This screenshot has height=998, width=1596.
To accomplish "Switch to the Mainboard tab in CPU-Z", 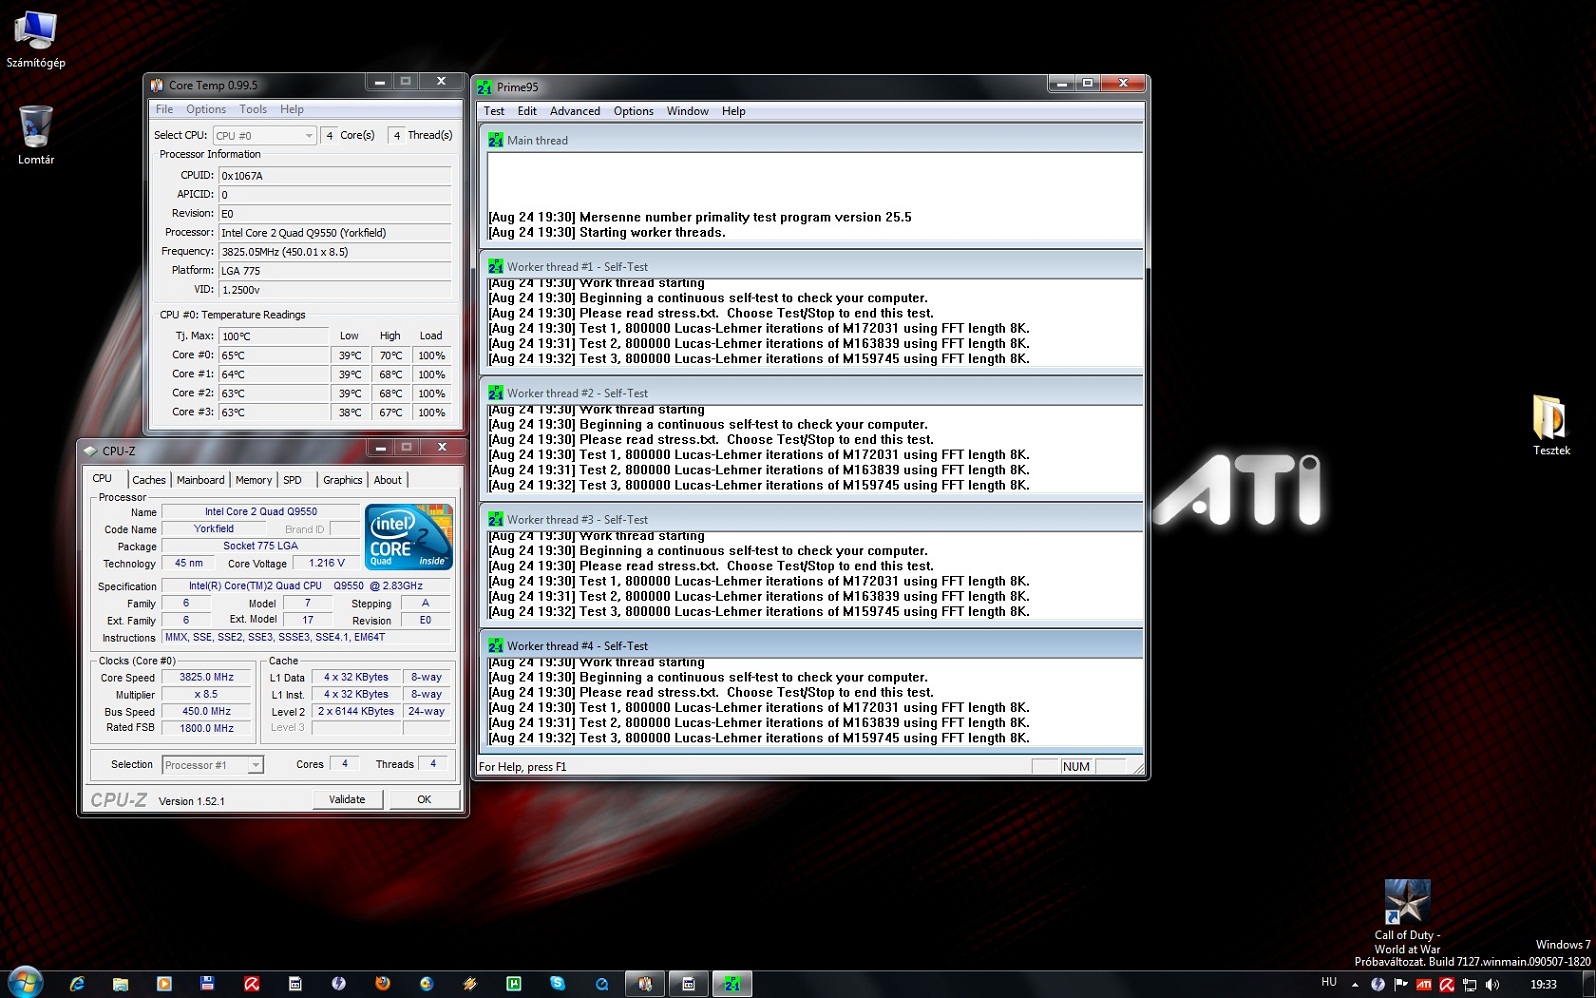I will pos(200,480).
